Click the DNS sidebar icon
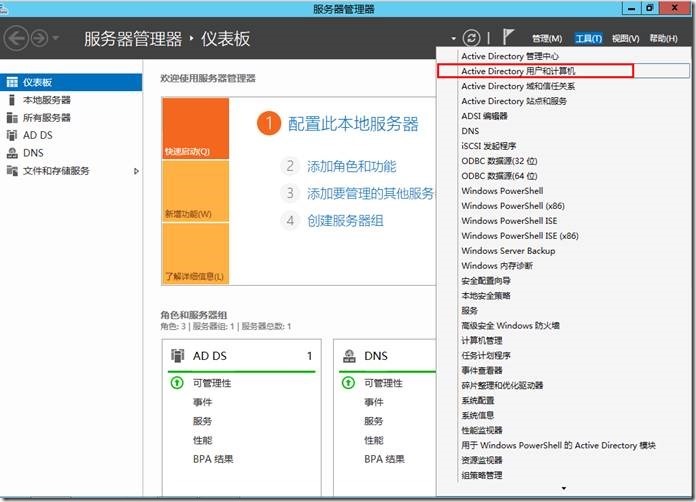The width and height of the screenshot is (696, 502). tap(12, 153)
